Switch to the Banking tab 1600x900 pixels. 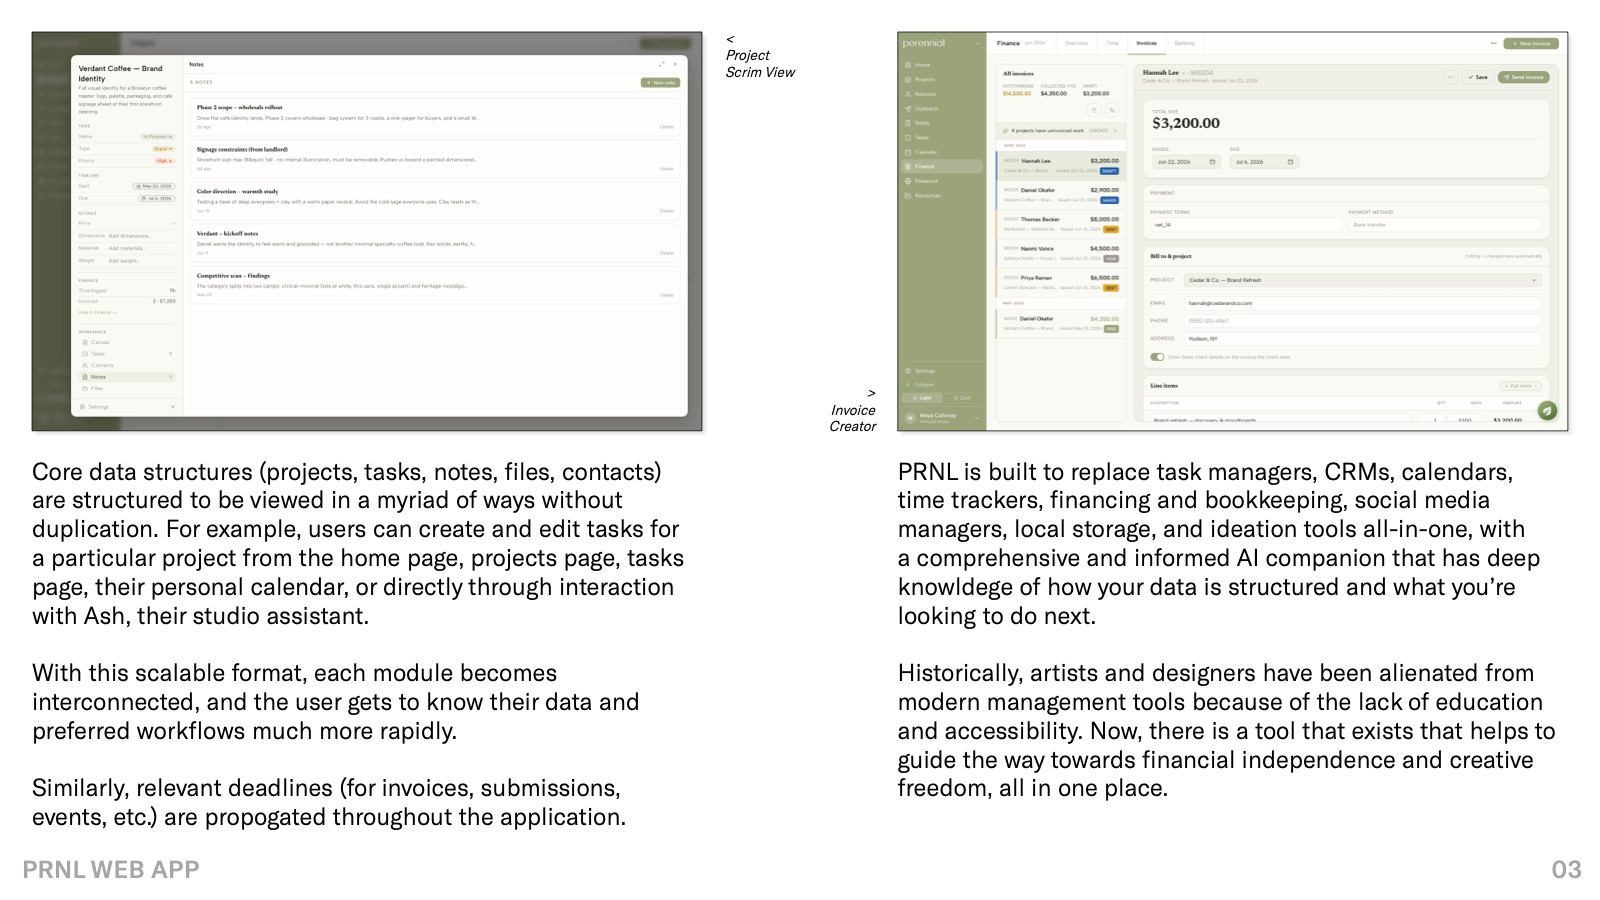click(x=1184, y=44)
